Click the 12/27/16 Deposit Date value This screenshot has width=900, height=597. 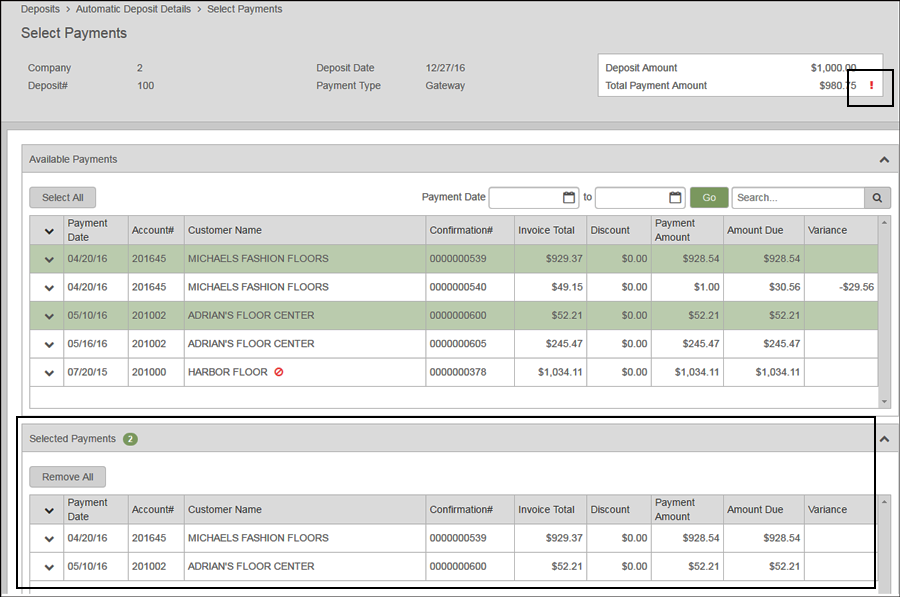pyautogui.click(x=445, y=68)
